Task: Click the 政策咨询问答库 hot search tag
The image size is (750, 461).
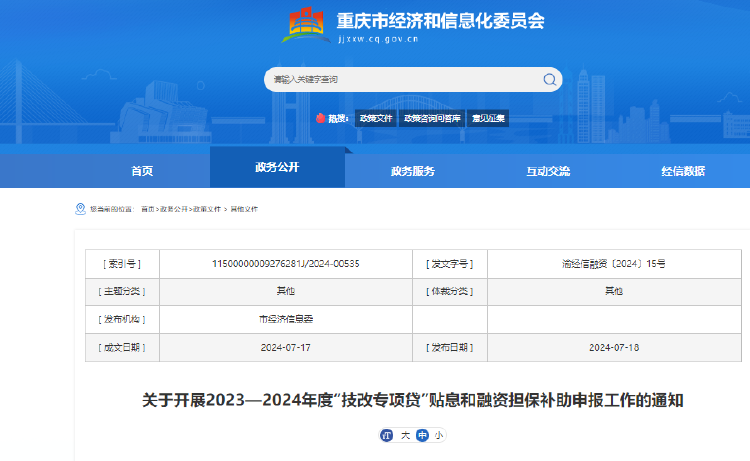Action: (432, 118)
